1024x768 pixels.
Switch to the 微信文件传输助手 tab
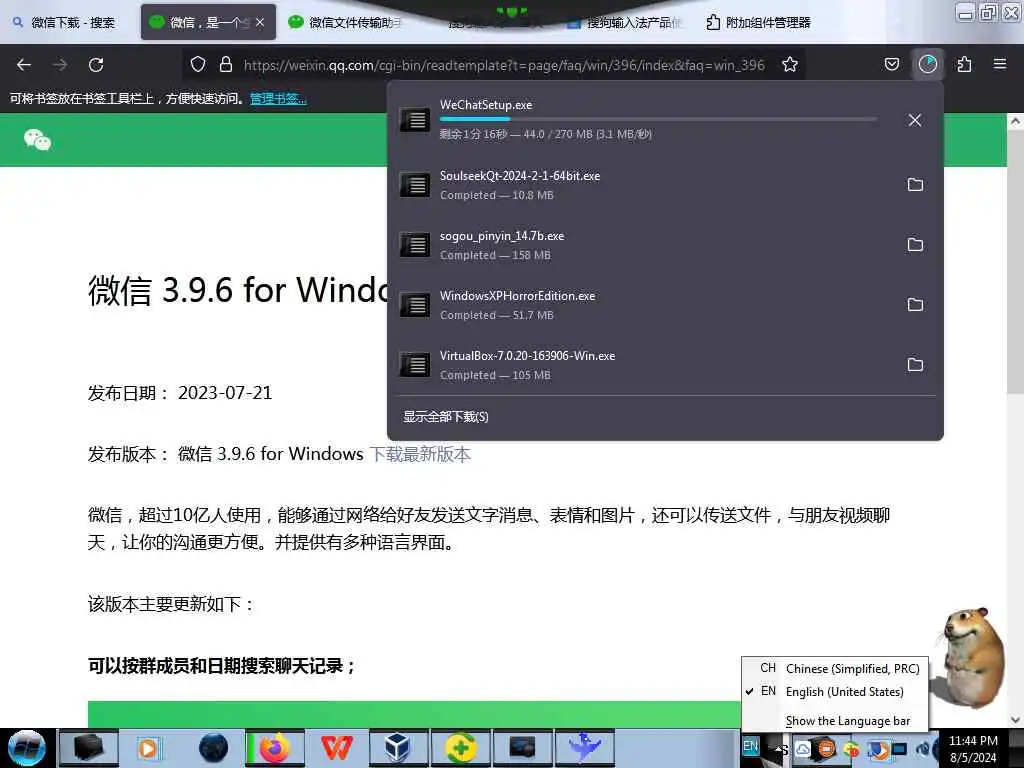pos(346,22)
